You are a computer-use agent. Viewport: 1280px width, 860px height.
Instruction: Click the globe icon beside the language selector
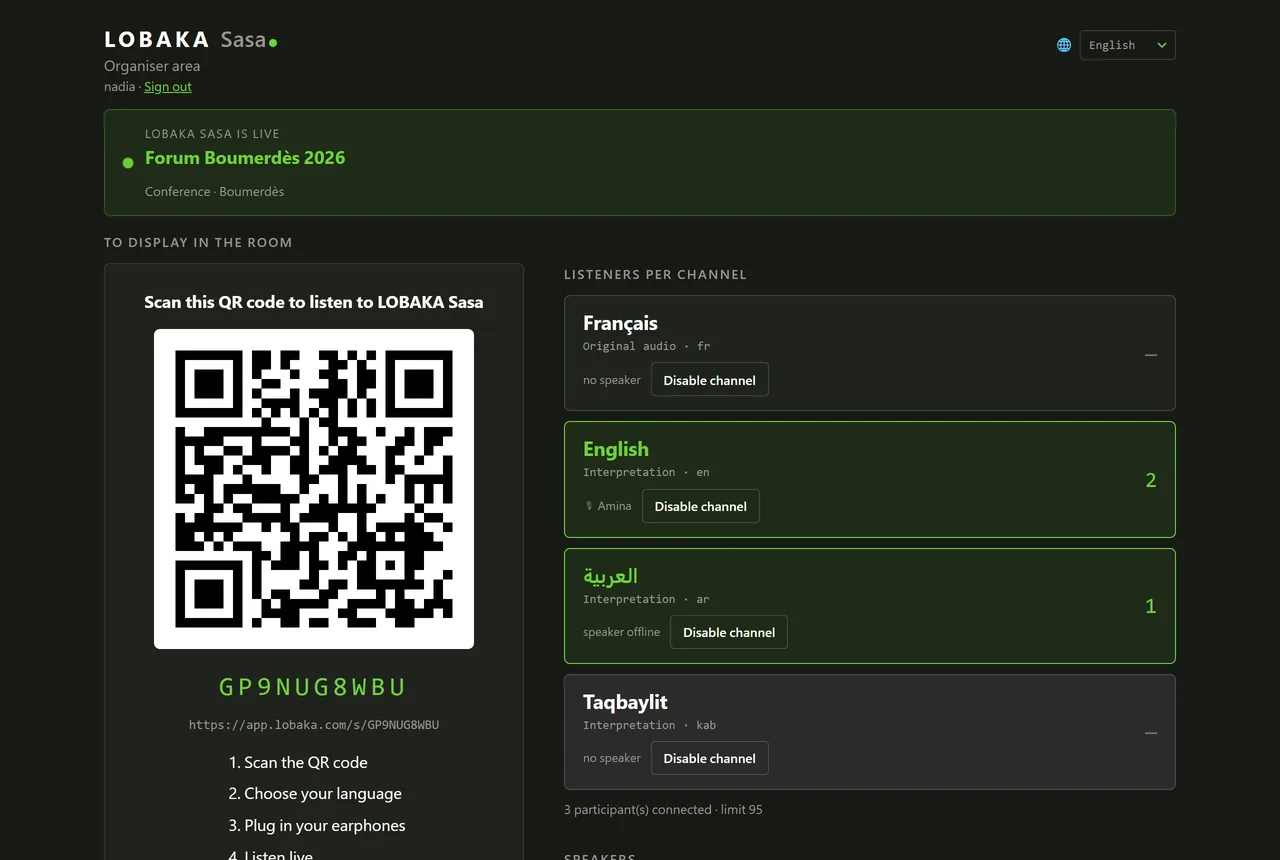(1064, 45)
